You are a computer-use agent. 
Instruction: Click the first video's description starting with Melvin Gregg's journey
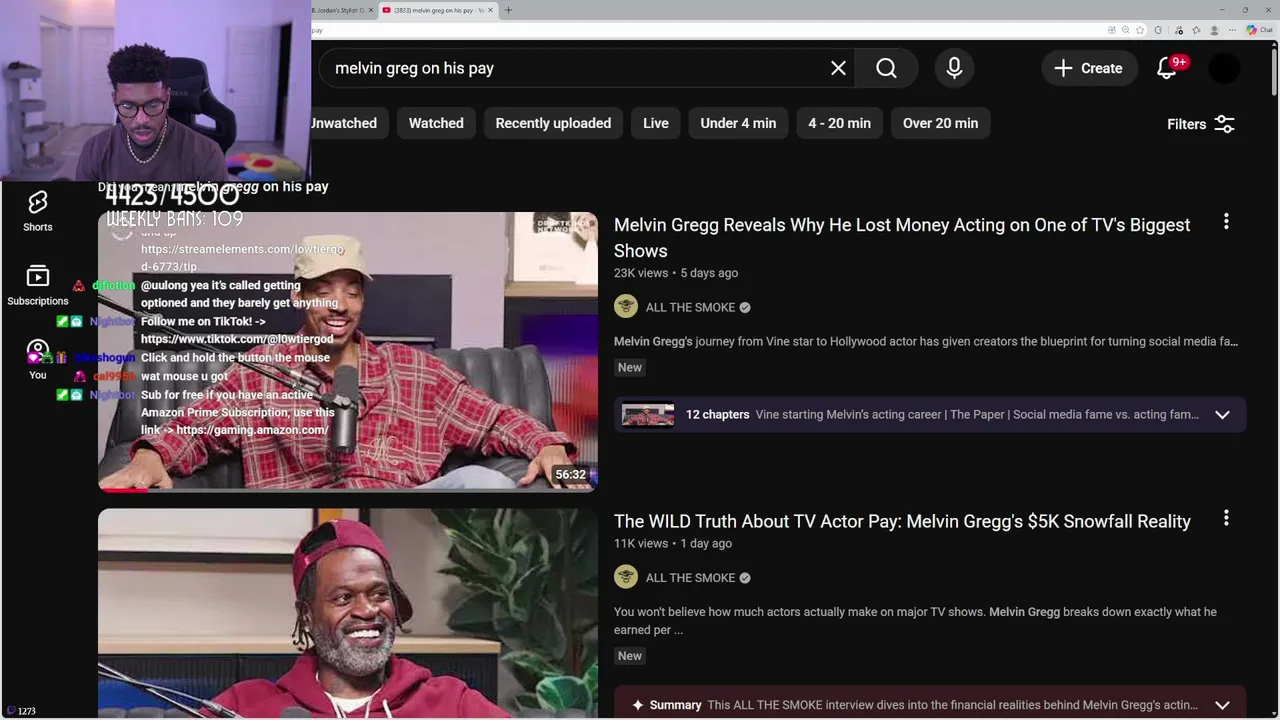[x=926, y=341]
